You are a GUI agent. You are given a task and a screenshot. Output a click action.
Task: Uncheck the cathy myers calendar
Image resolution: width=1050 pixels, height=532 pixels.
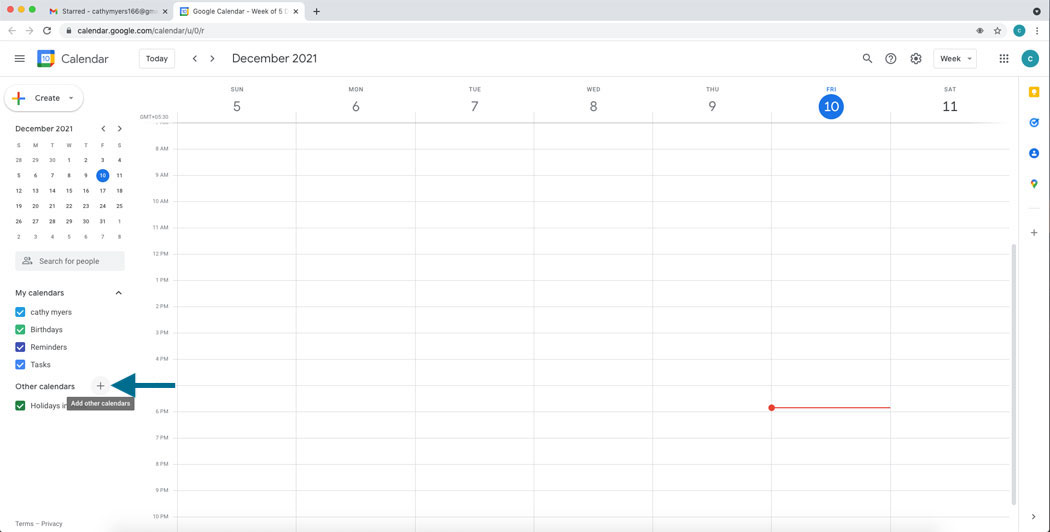pyautogui.click(x=20, y=312)
